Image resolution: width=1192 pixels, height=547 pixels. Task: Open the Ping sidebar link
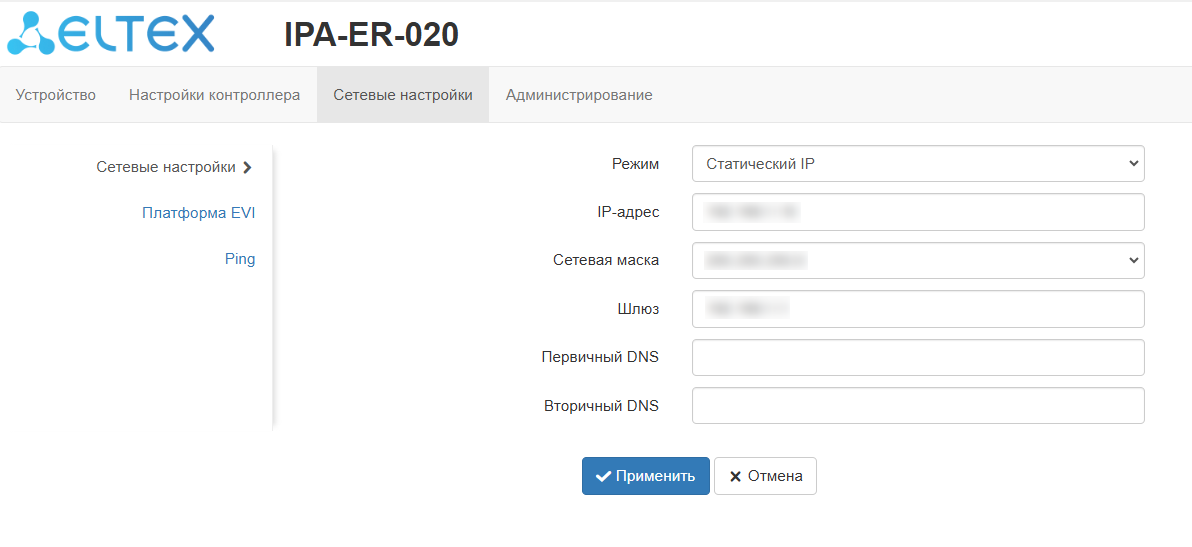tap(240, 259)
